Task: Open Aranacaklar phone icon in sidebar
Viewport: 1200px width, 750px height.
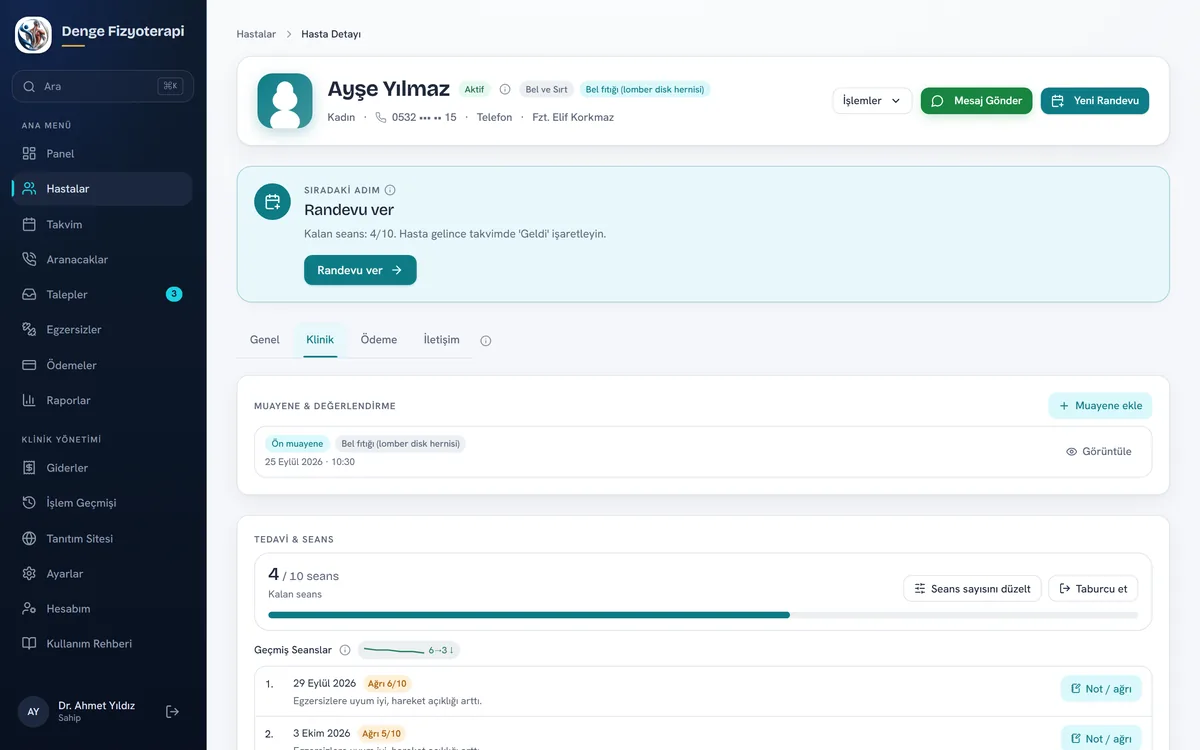Action: pyautogui.click(x=29, y=259)
